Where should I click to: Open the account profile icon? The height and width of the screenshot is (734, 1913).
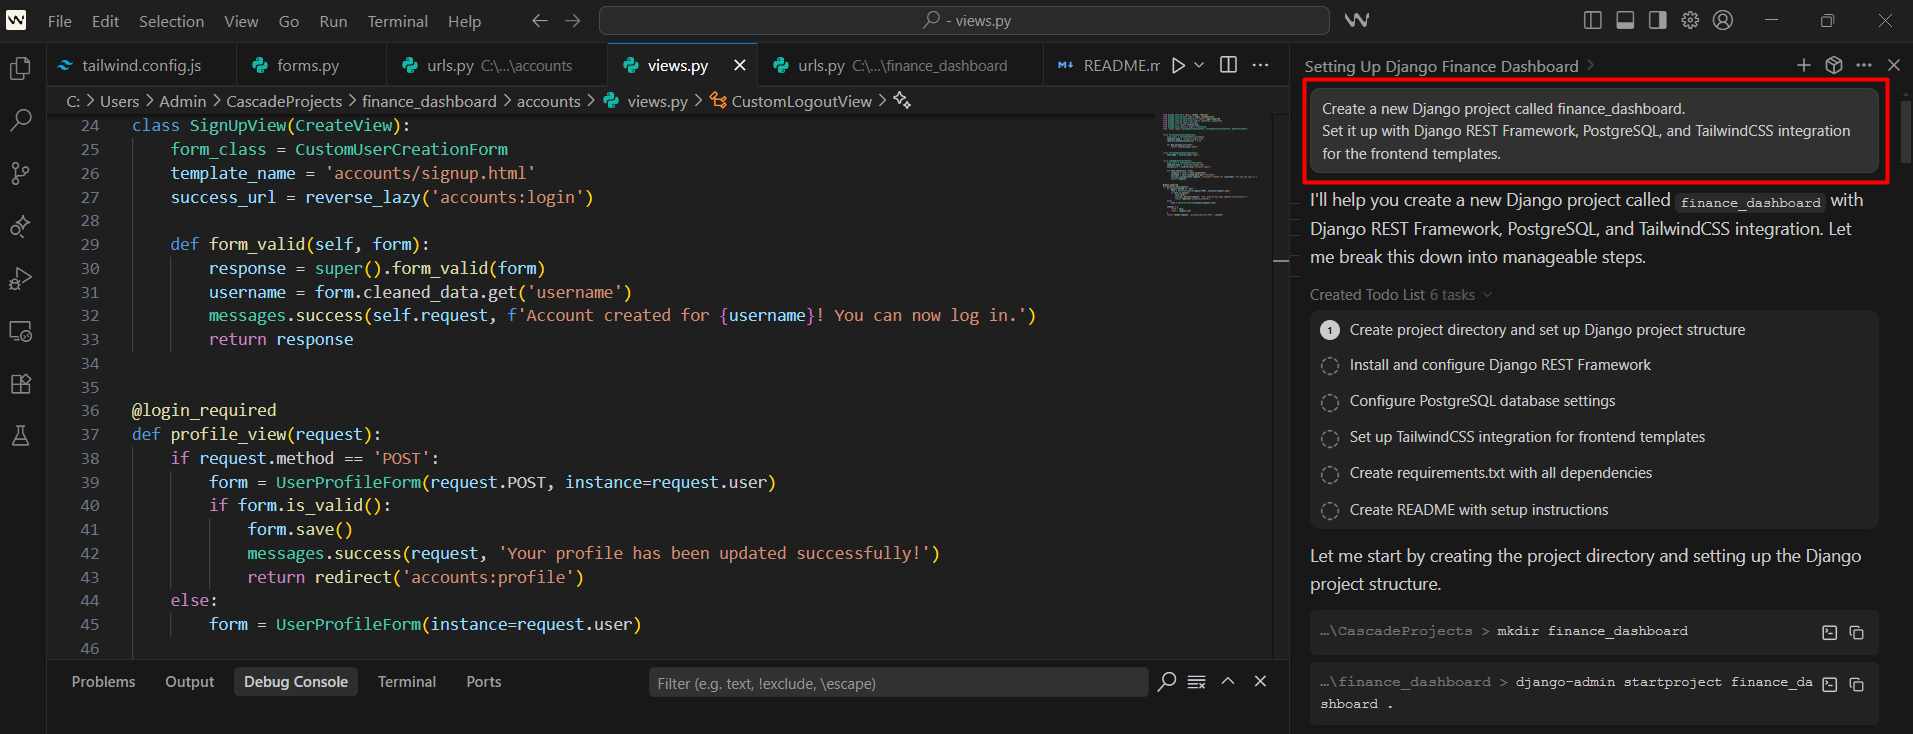[x=1723, y=20]
